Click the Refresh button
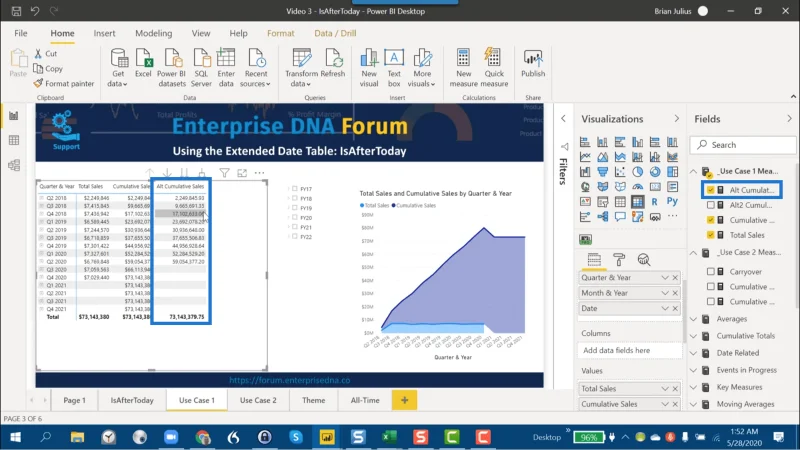Image resolution: width=800 pixels, height=450 pixels. pos(333,64)
